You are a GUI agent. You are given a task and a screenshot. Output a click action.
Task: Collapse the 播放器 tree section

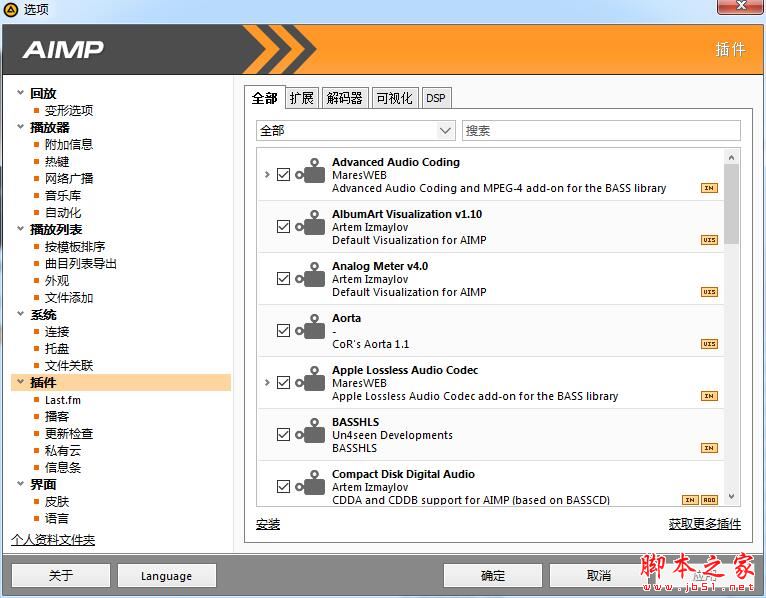coord(21,127)
